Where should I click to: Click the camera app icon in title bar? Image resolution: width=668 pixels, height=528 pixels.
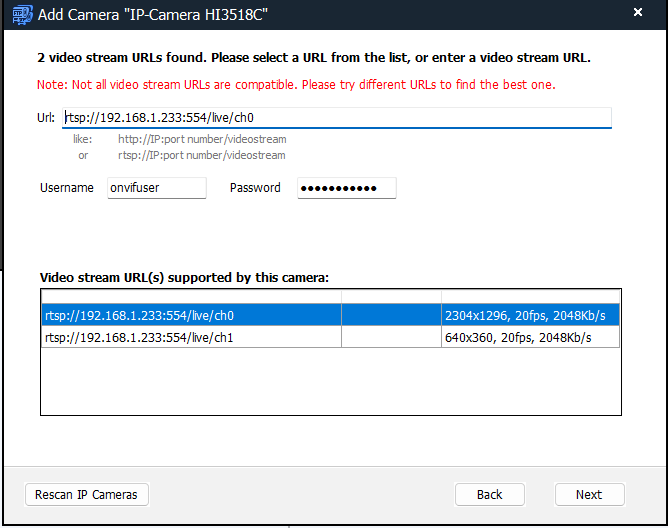tap(21, 14)
